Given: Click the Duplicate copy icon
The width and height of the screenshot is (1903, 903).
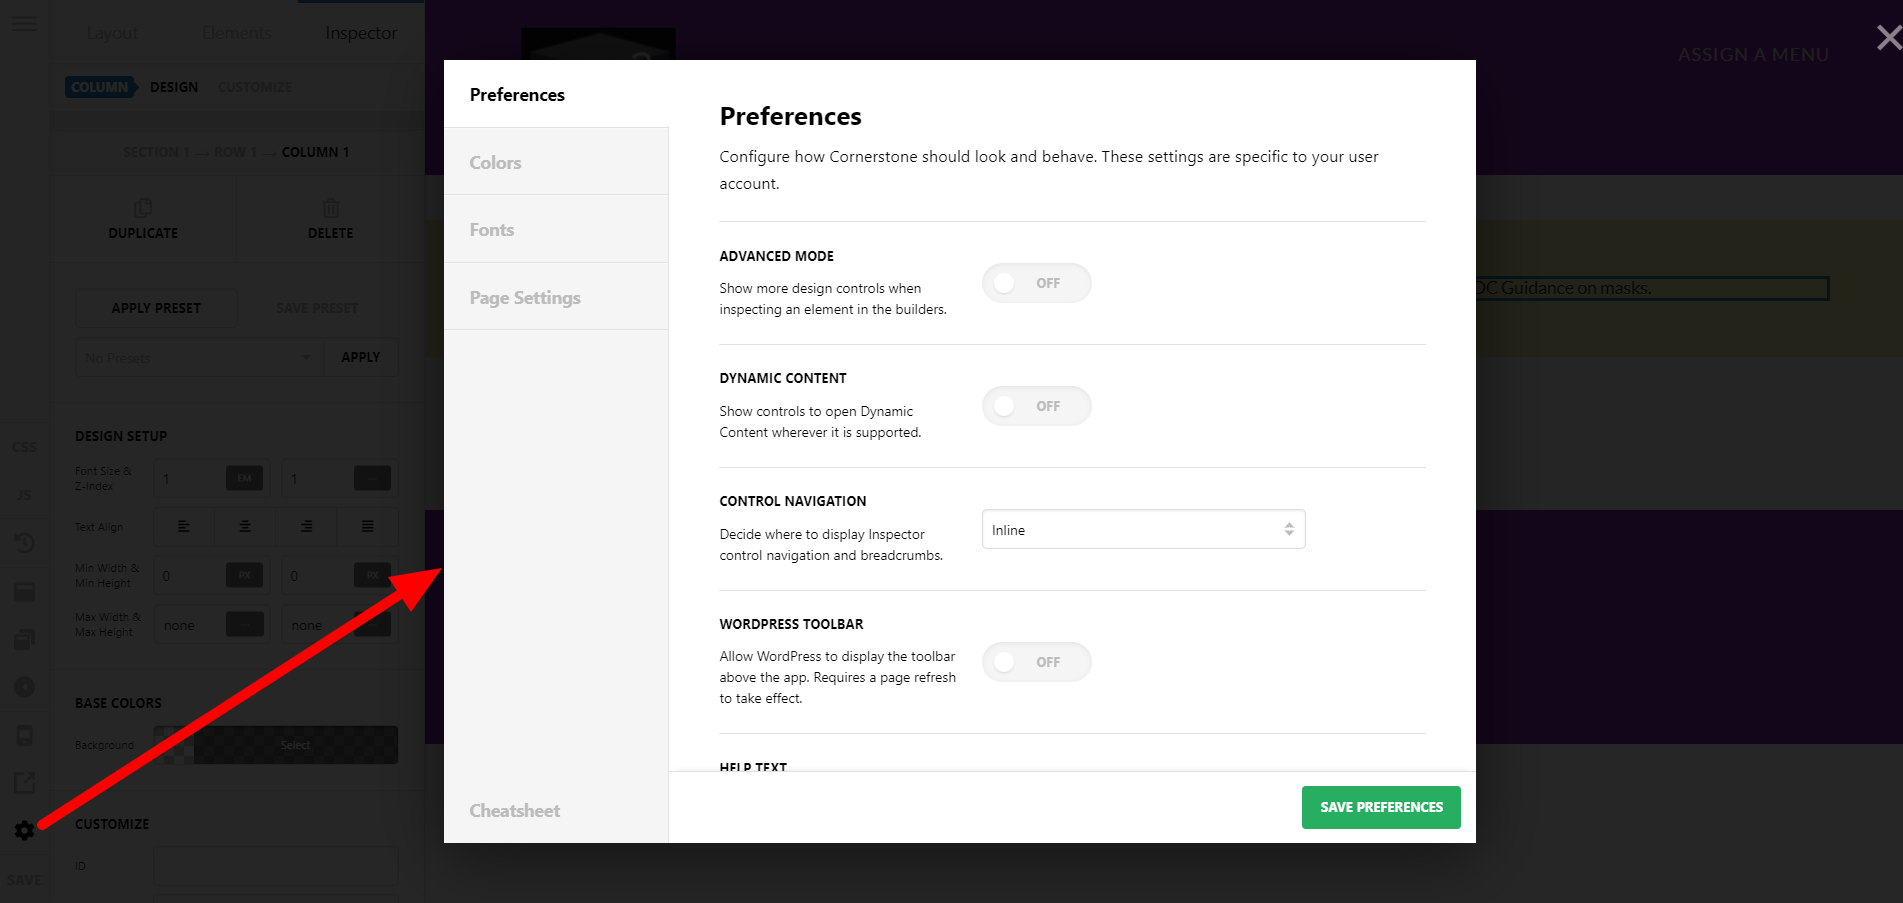Looking at the screenshot, I should click(x=143, y=208).
